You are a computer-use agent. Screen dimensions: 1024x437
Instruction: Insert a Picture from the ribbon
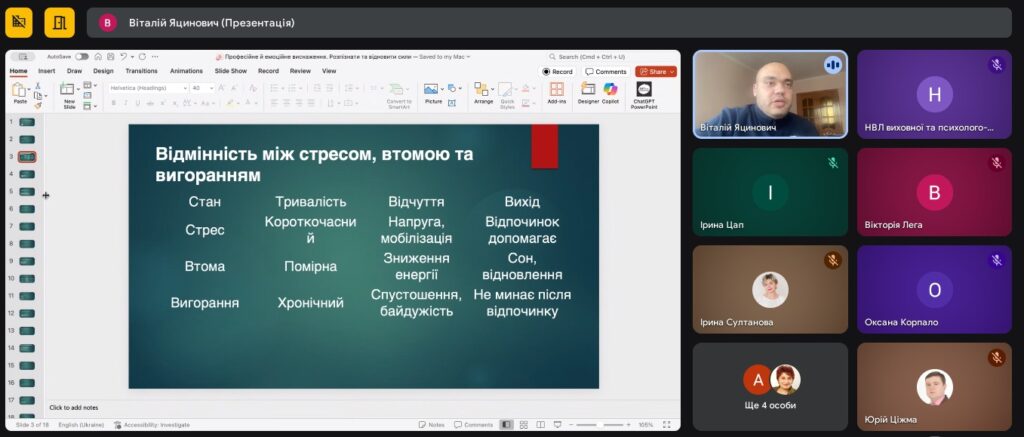tap(433, 90)
